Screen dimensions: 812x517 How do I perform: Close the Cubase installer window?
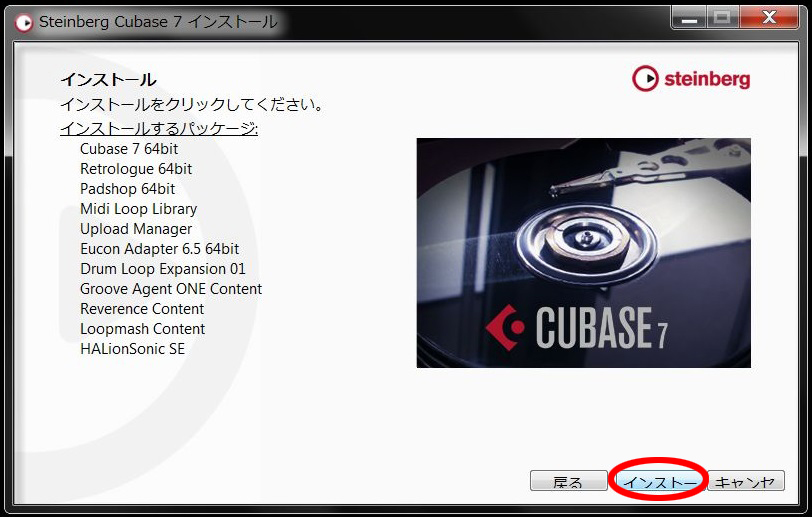coord(769,19)
